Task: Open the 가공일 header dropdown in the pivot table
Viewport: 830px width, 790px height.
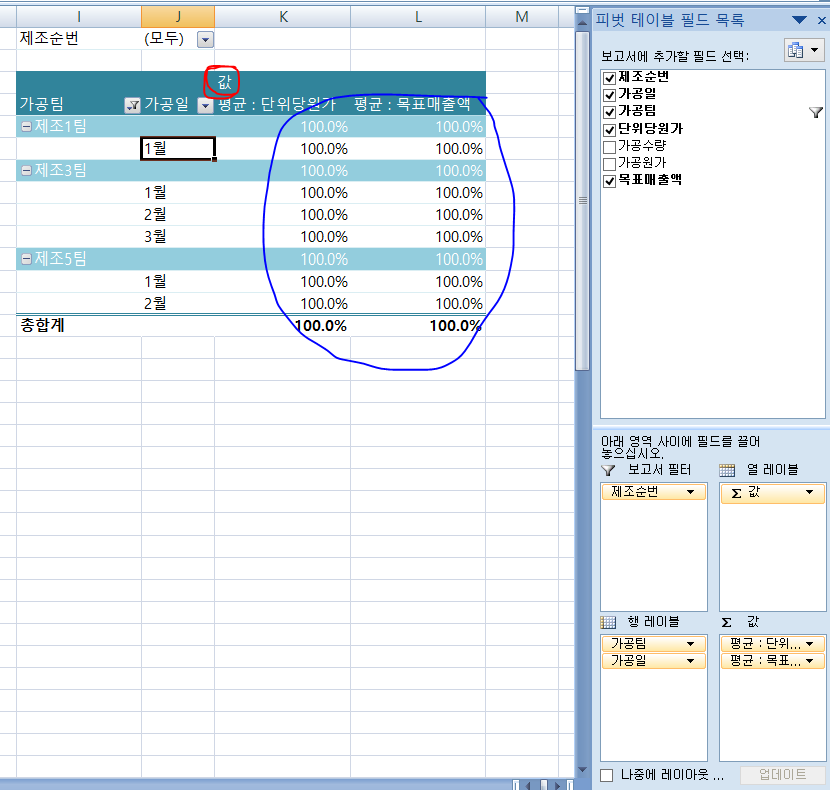Action: click(205, 105)
